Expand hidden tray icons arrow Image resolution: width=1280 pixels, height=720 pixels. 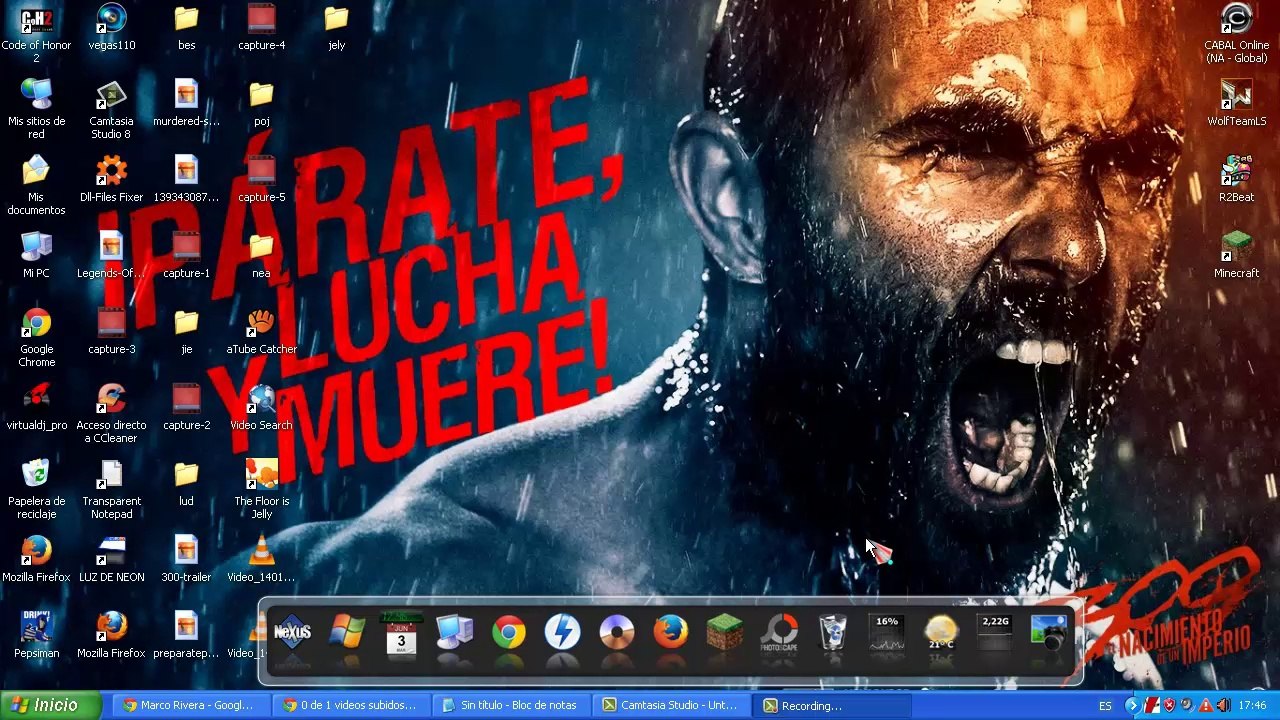point(1131,706)
